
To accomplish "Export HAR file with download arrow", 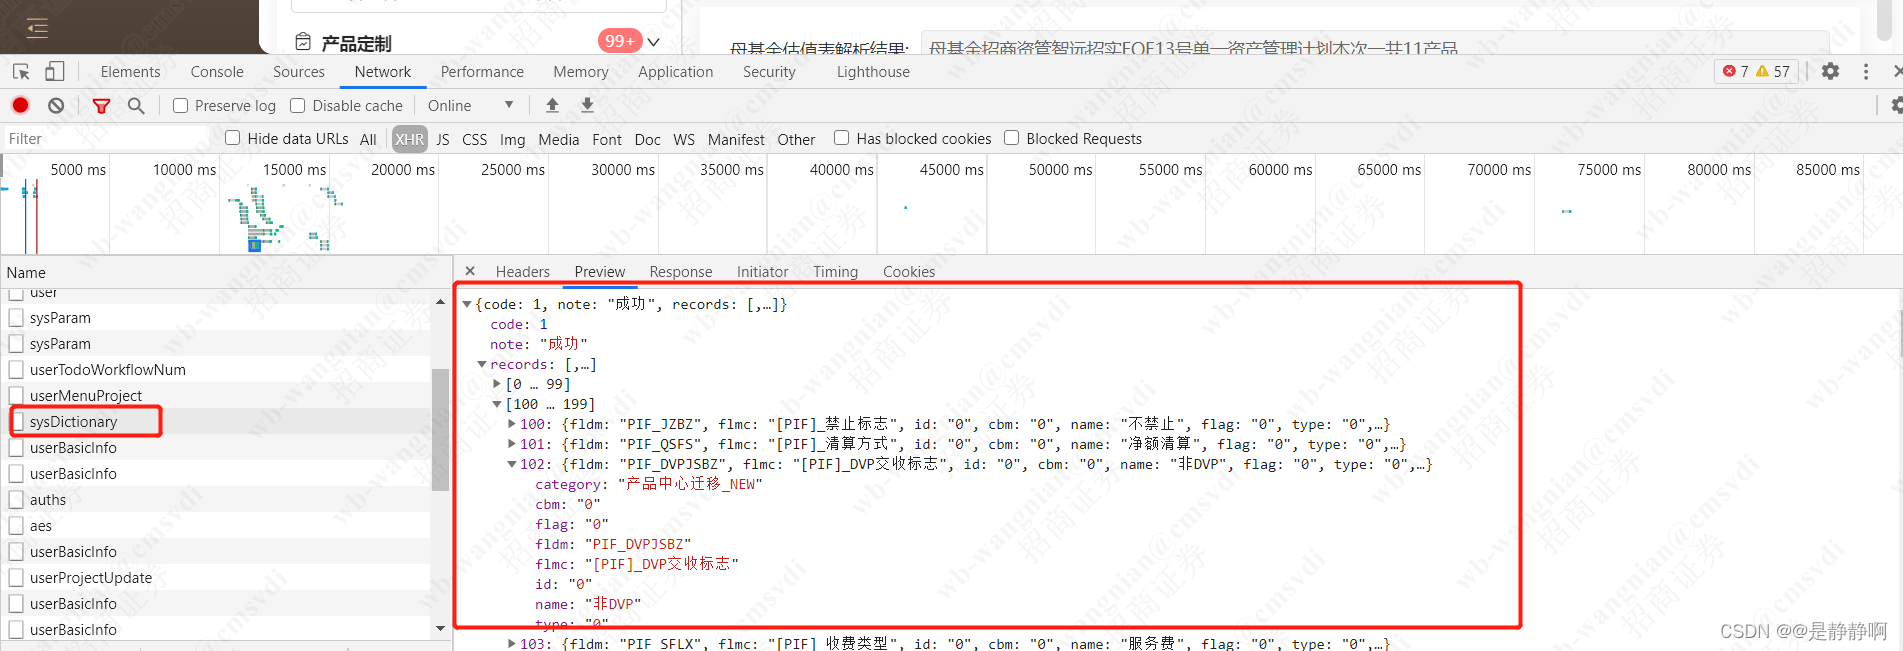I will (587, 105).
